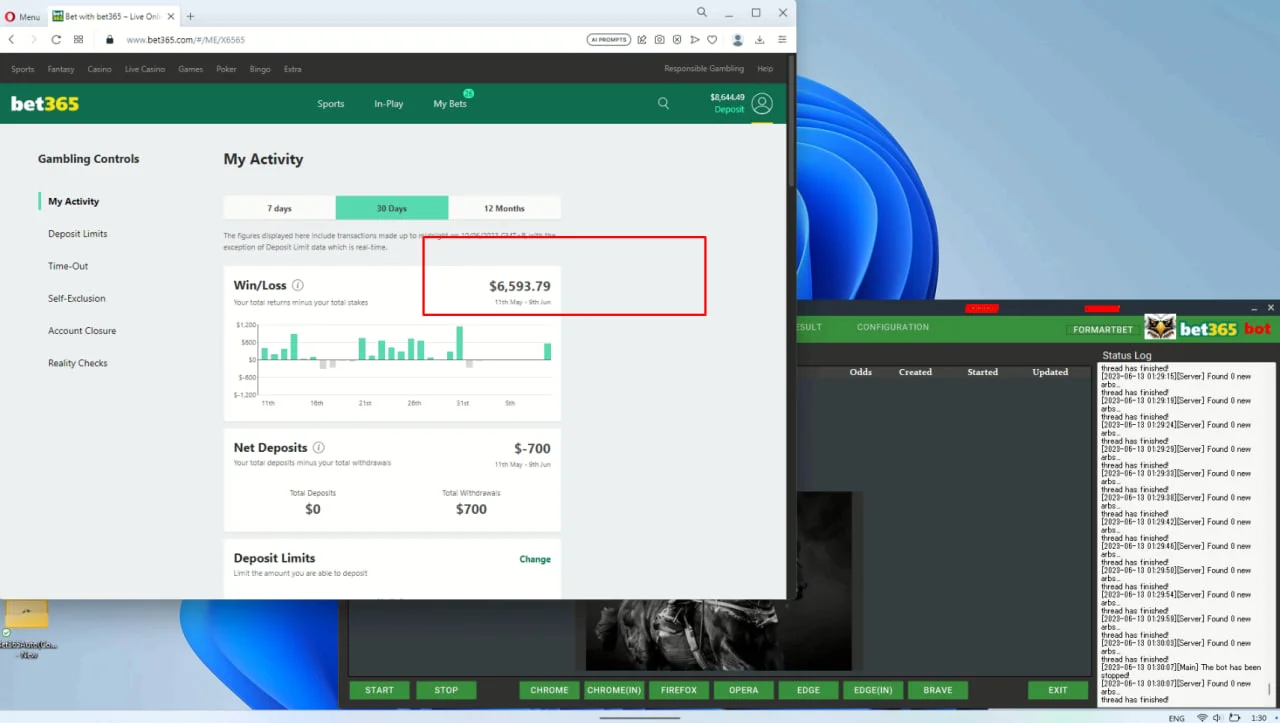1280x723 pixels.
Task: Click the browser reload icon
Action: 56,40
